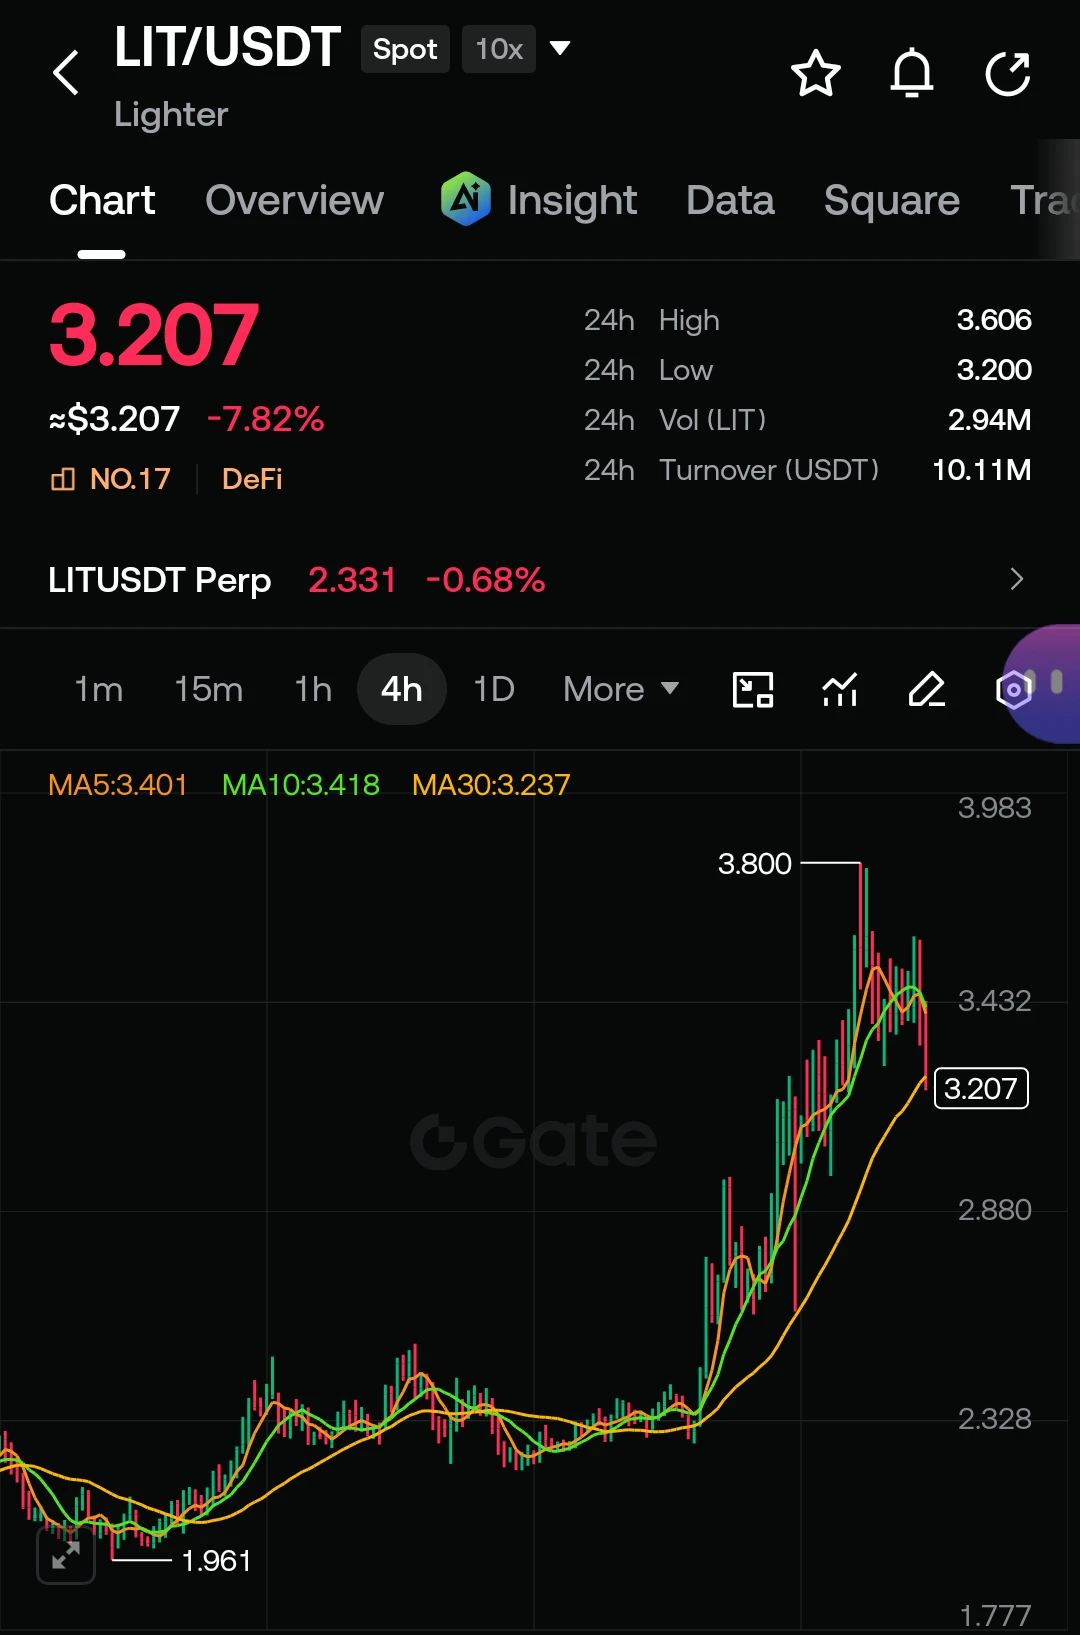Tap the Perp change -0.68%
1080x1635 pixels.
[485, 580]
